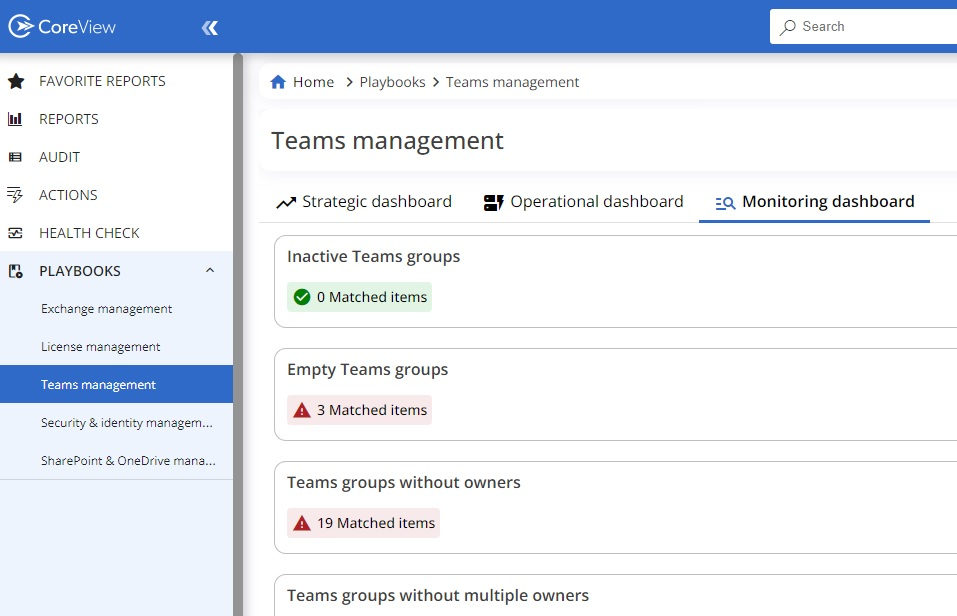Open AUDIT in sidebar
957x616 pixels.
coord(59,157)
